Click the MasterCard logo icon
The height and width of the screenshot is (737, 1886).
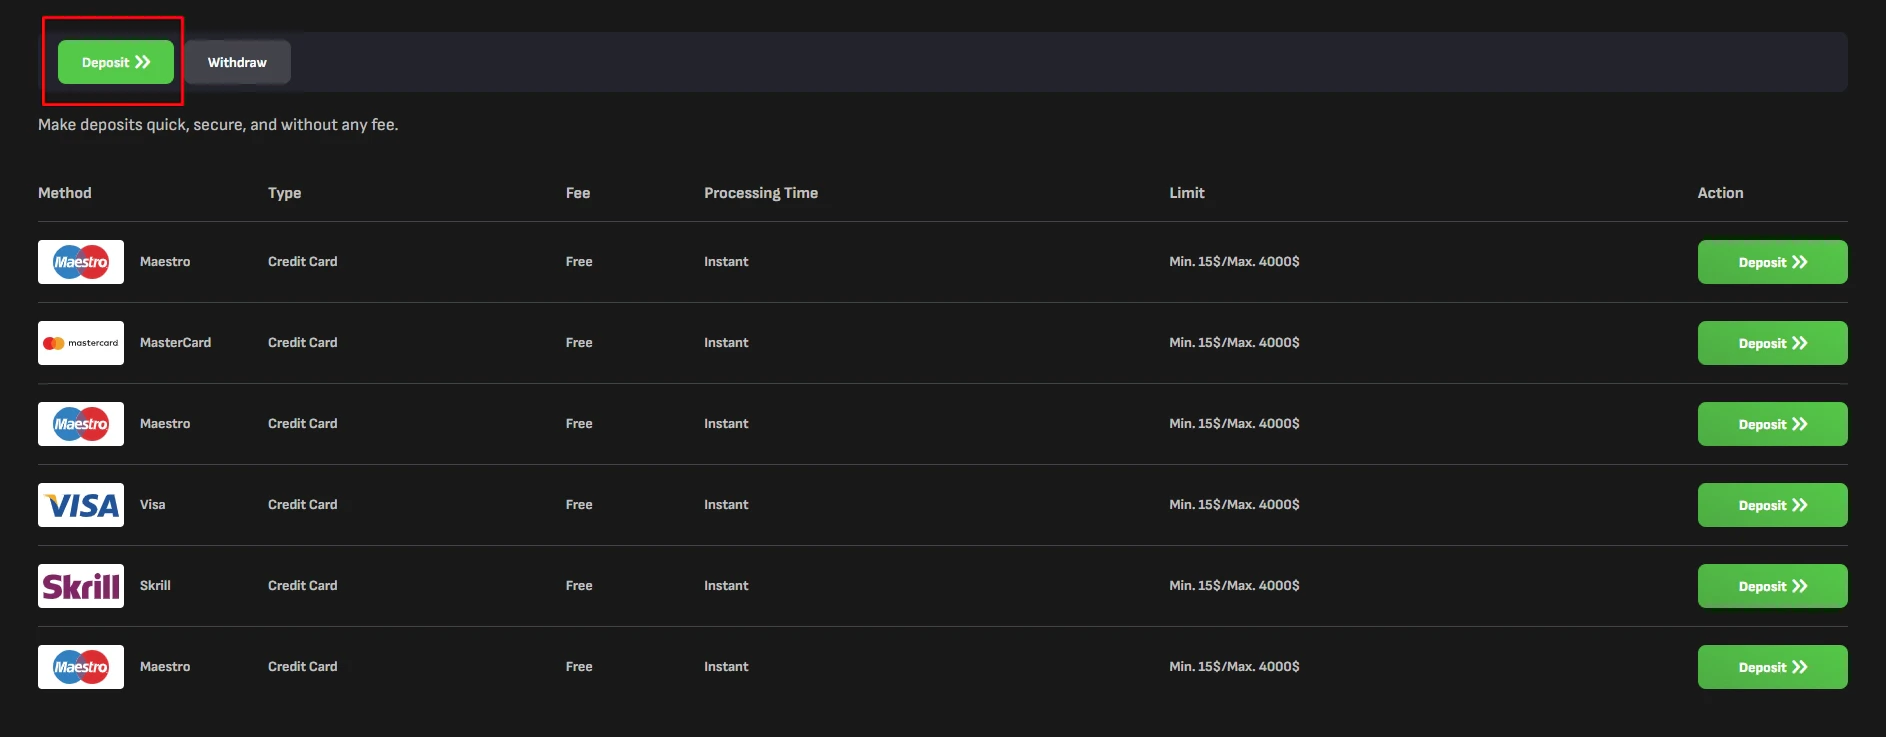81,343
